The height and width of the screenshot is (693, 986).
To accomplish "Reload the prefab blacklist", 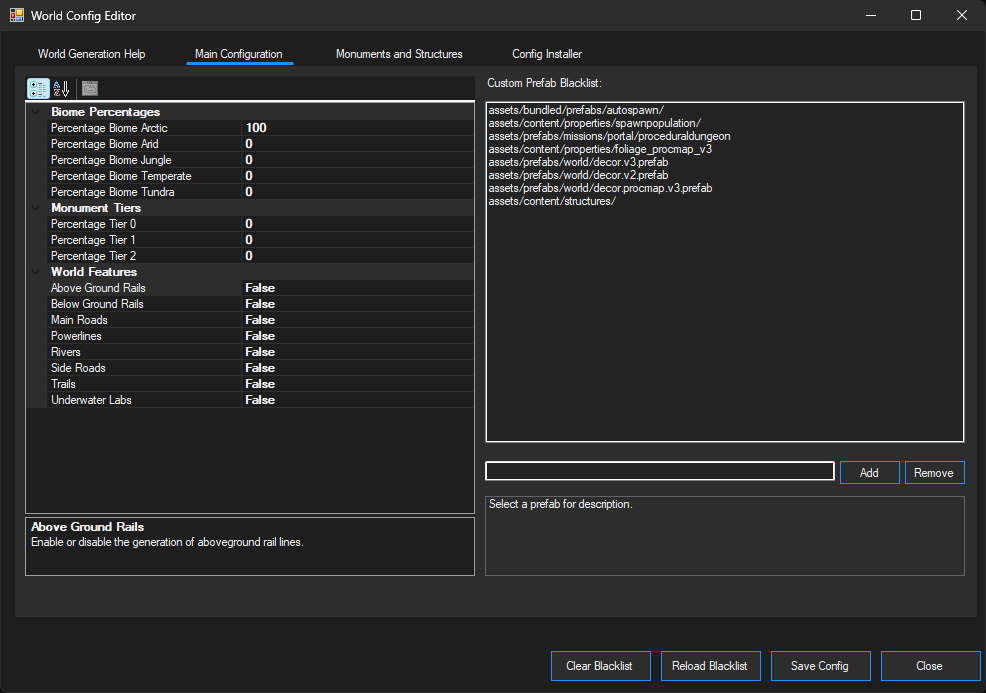I will click(x=710, y=665).
